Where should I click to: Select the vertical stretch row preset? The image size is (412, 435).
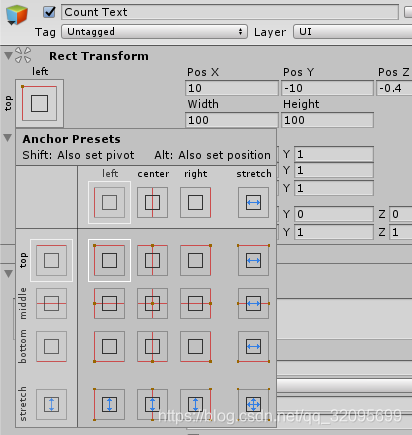click(x=51, y=404)
